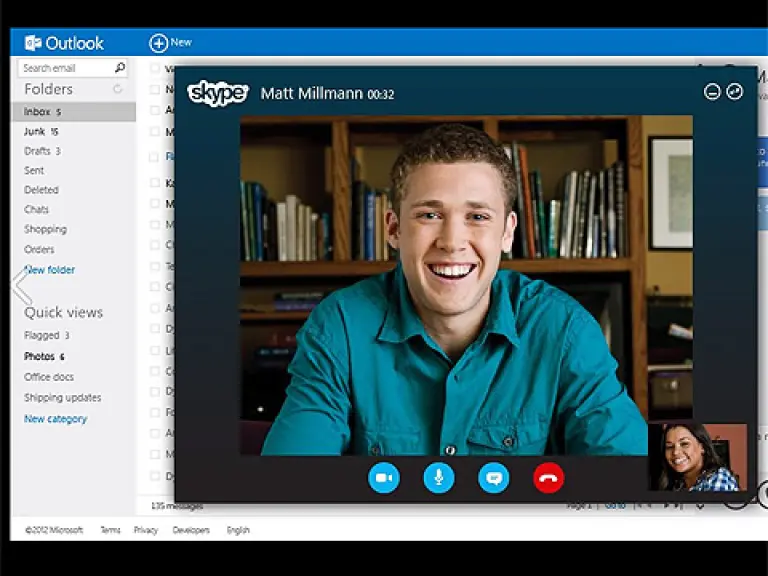Click into the Search email field

click(64, 68)
